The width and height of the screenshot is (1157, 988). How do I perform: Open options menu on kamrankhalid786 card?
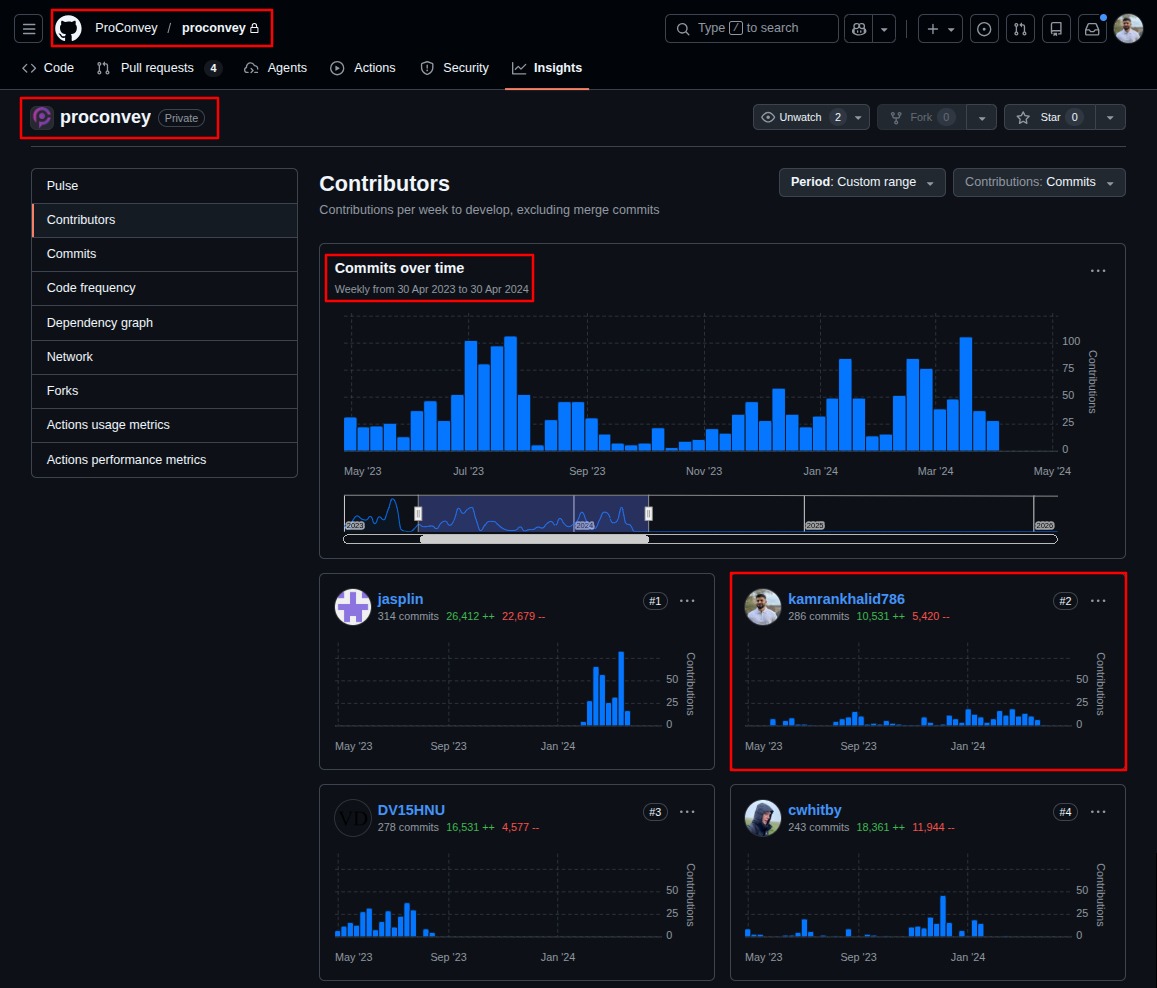click(1098, 601)
